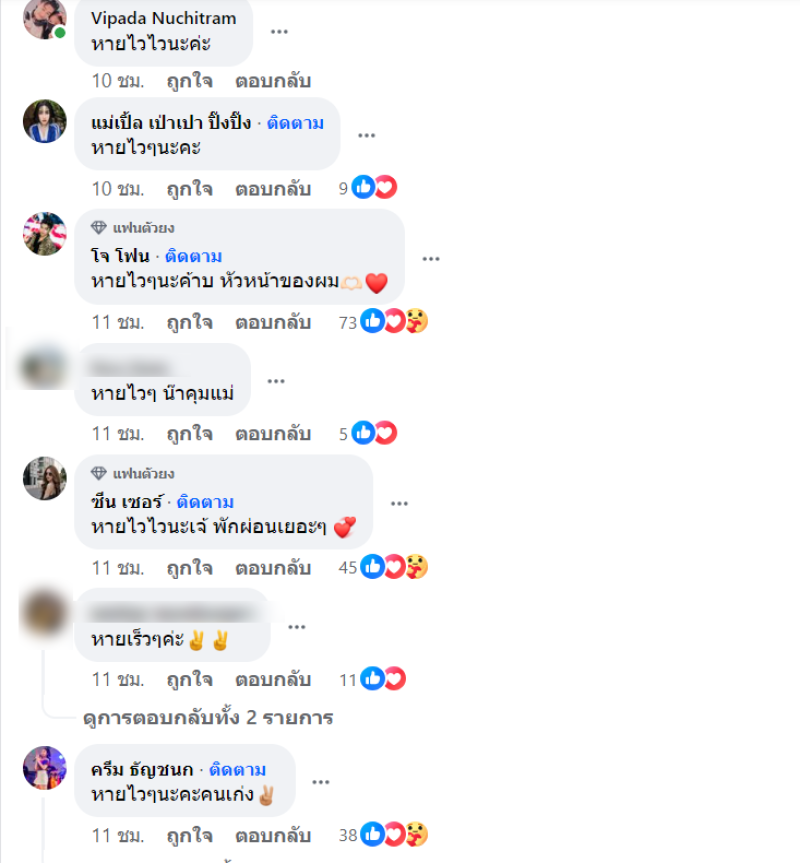Screen dimensions: 800x863
Task: Open options menu on Vipada Nuchitram's comment
Action: point(279,31)
